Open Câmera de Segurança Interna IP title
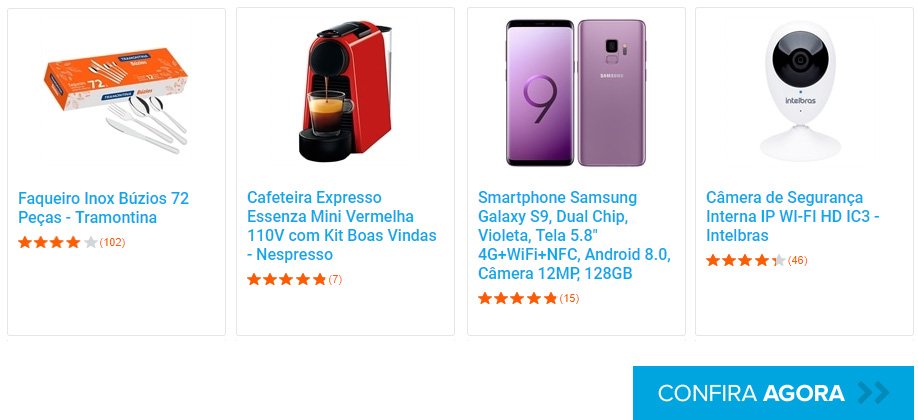This screenshot has width=918, height=420. 792,216
